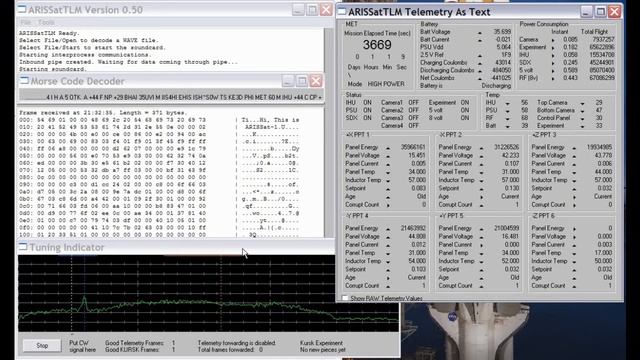
Task: Minimize the ARISSatTLM Version 0.50 window
Action: (298, 9)
